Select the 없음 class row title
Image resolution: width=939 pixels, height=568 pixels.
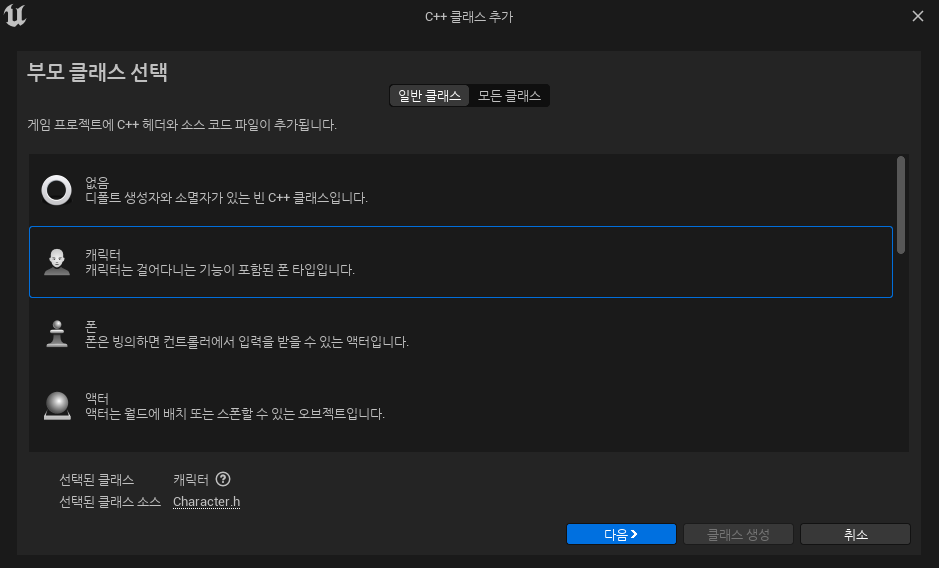97,182
